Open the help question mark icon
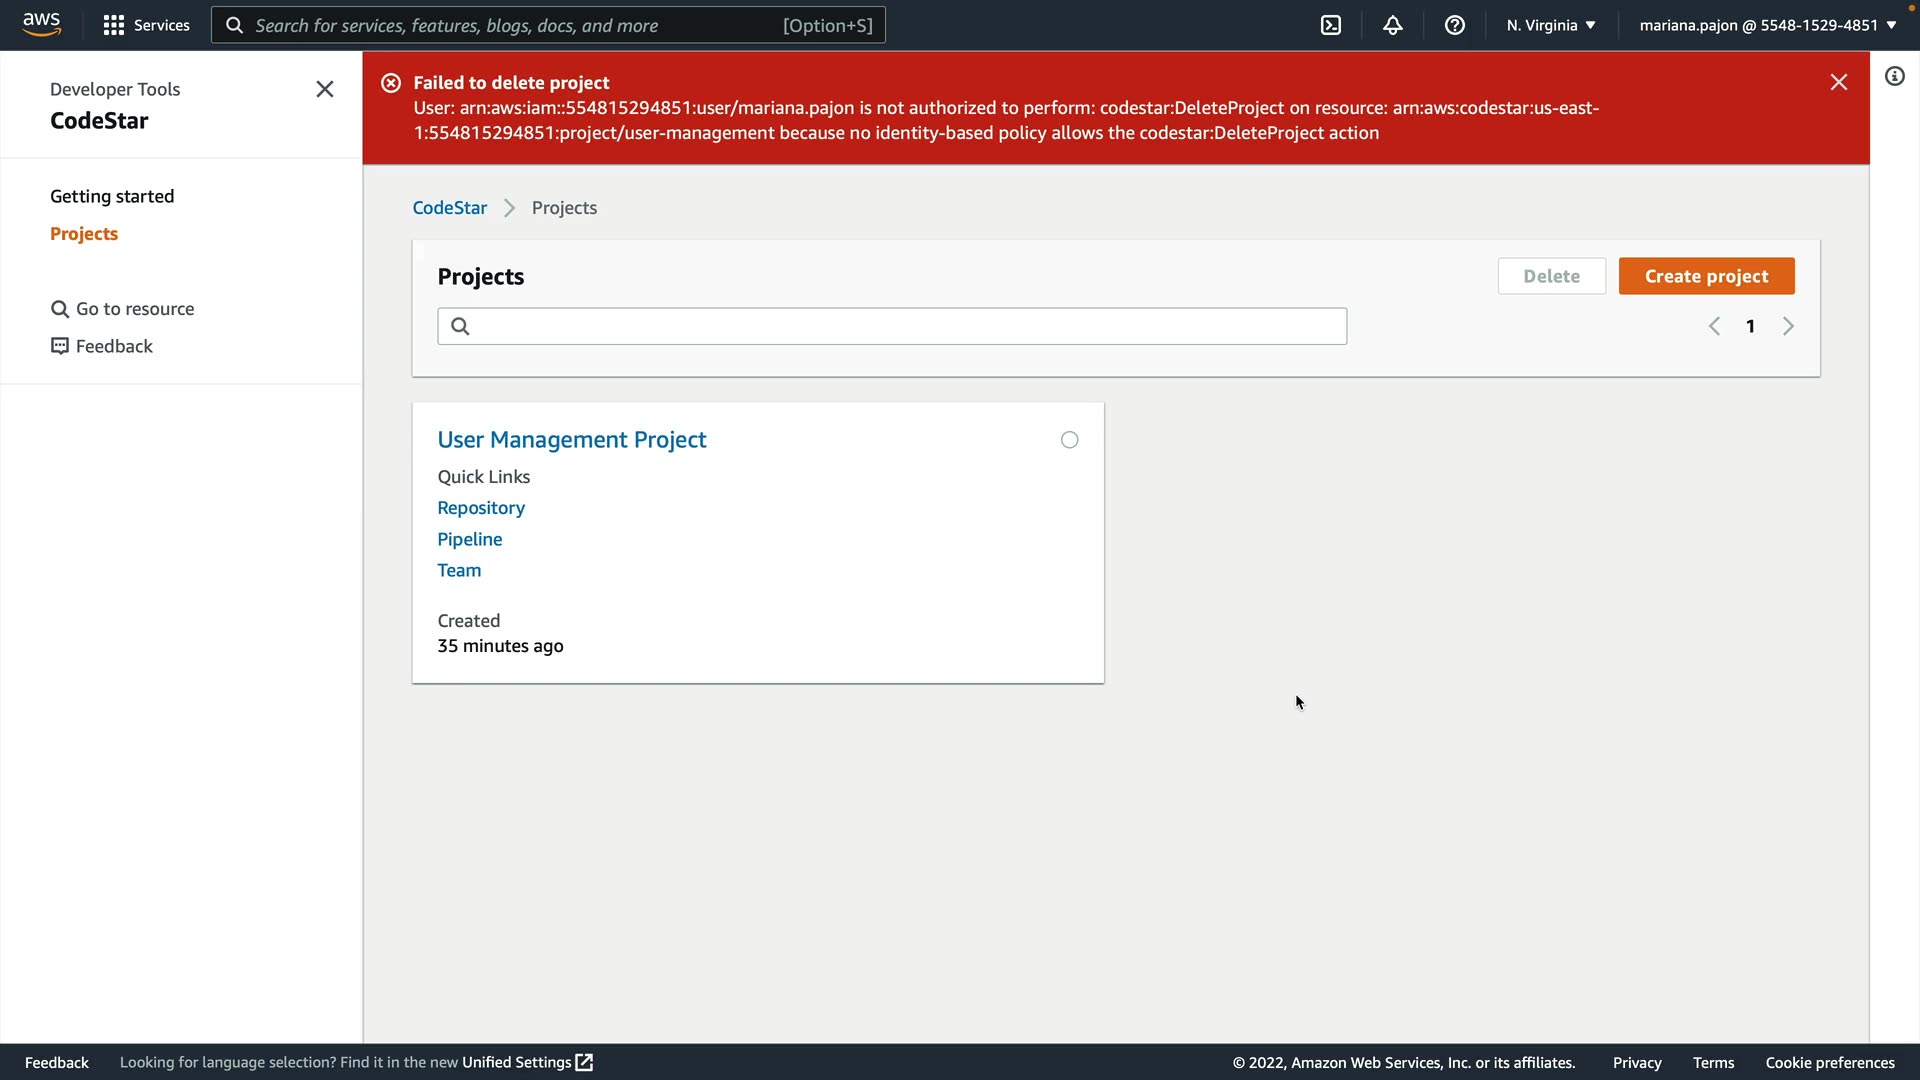Screen dimensions: 1920x1080 coord(1454,25)
